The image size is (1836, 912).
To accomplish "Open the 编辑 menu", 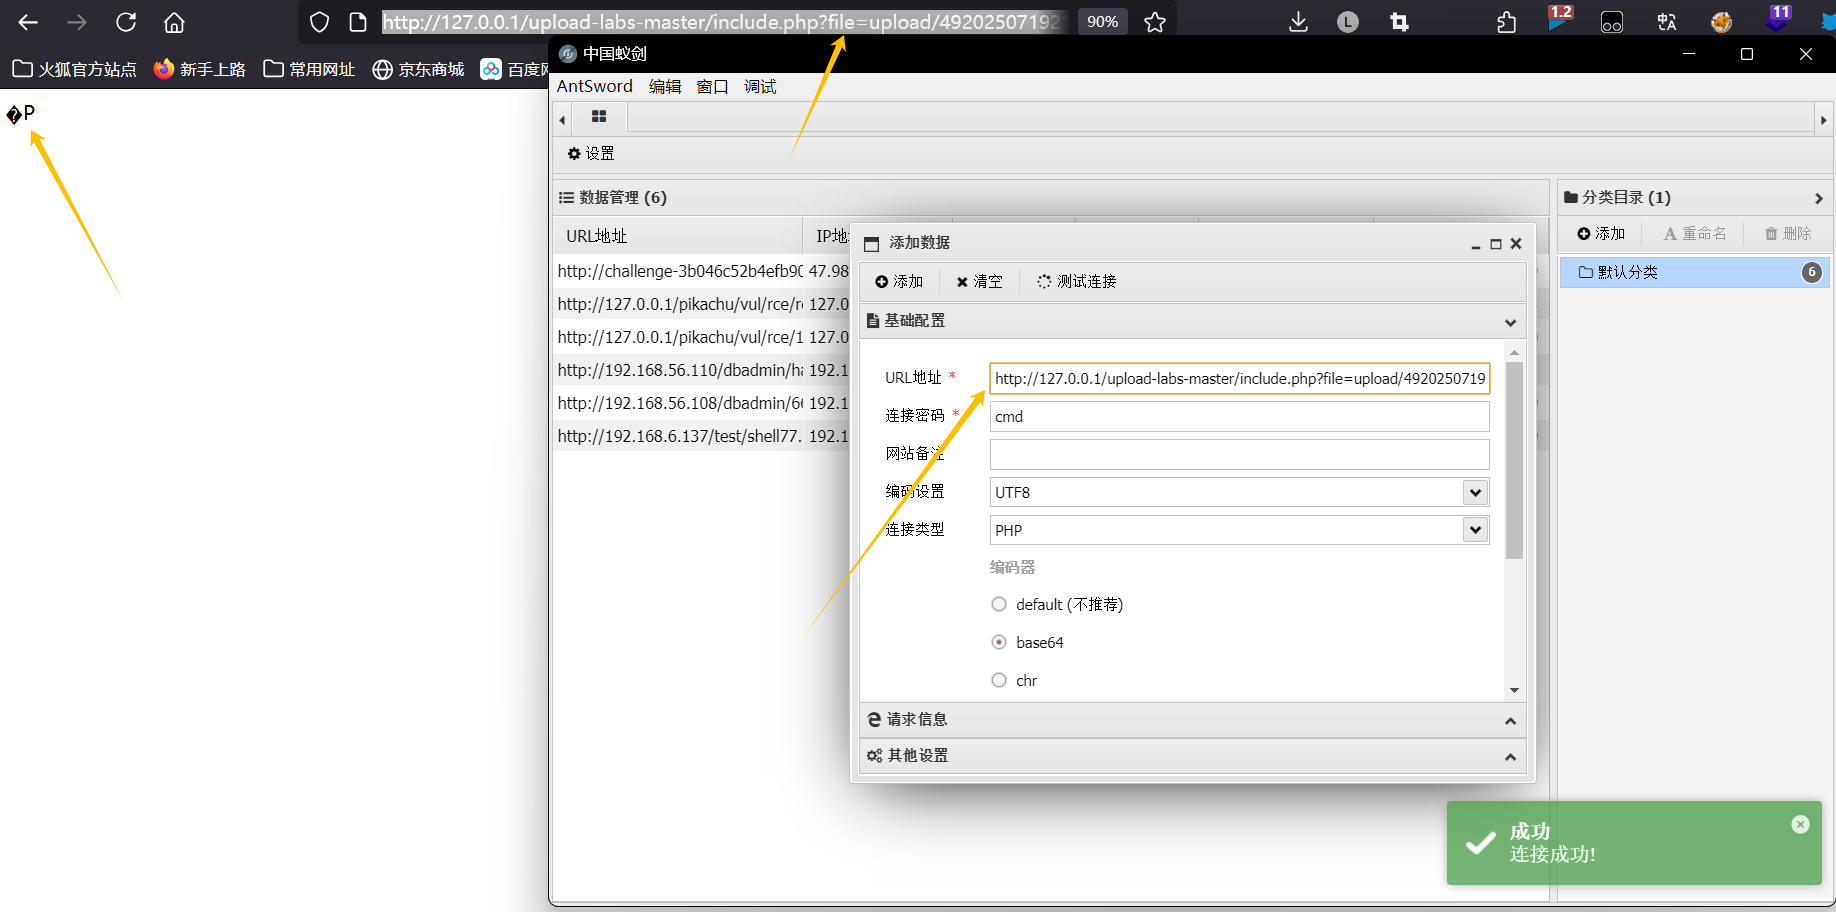I will pyautogui.click(x=665, y=87).
